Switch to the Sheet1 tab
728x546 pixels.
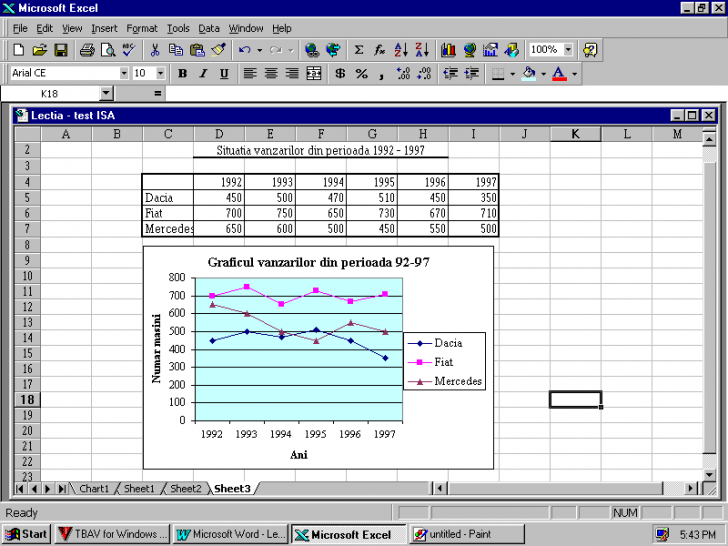pos(139,488)
